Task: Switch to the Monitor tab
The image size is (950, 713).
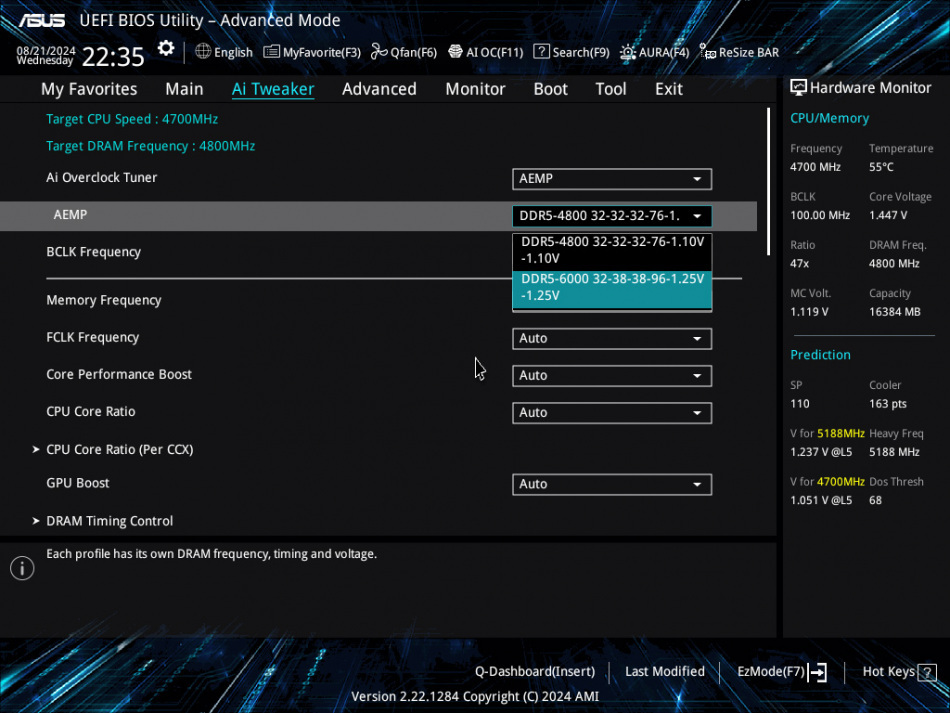Action: point(475,89)
